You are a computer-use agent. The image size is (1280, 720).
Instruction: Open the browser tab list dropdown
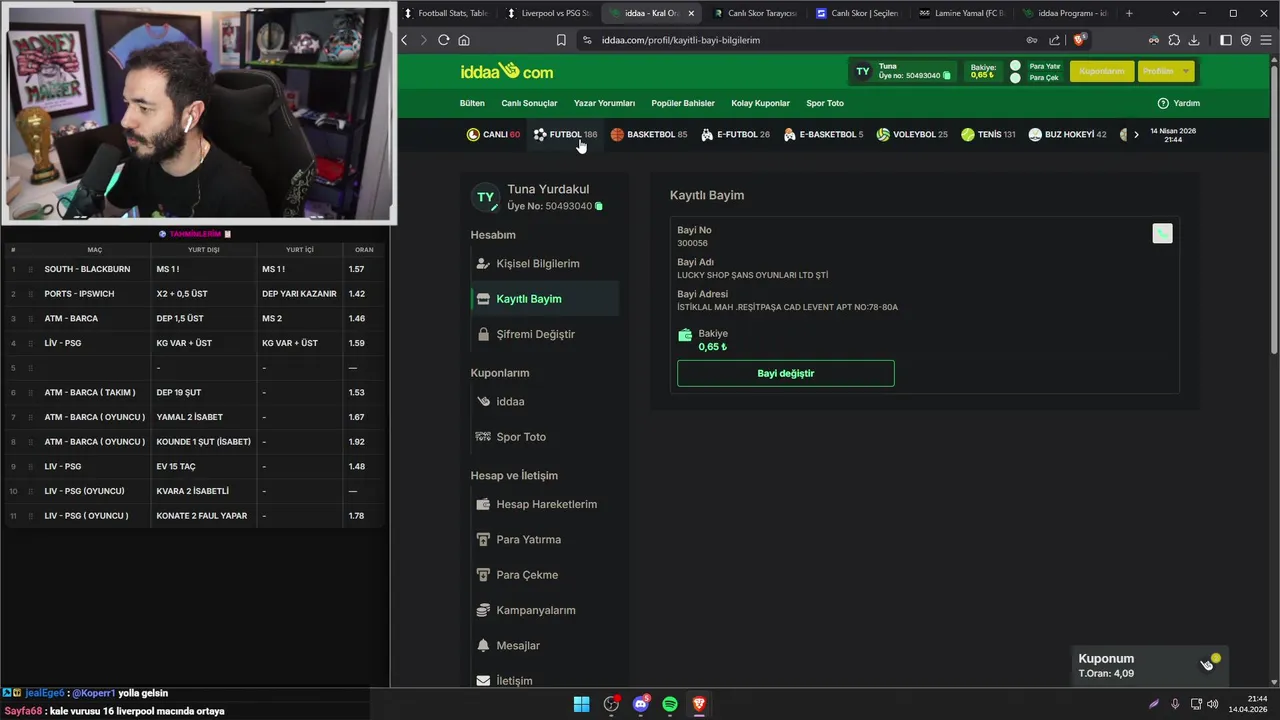click(x=1175, y=13)
